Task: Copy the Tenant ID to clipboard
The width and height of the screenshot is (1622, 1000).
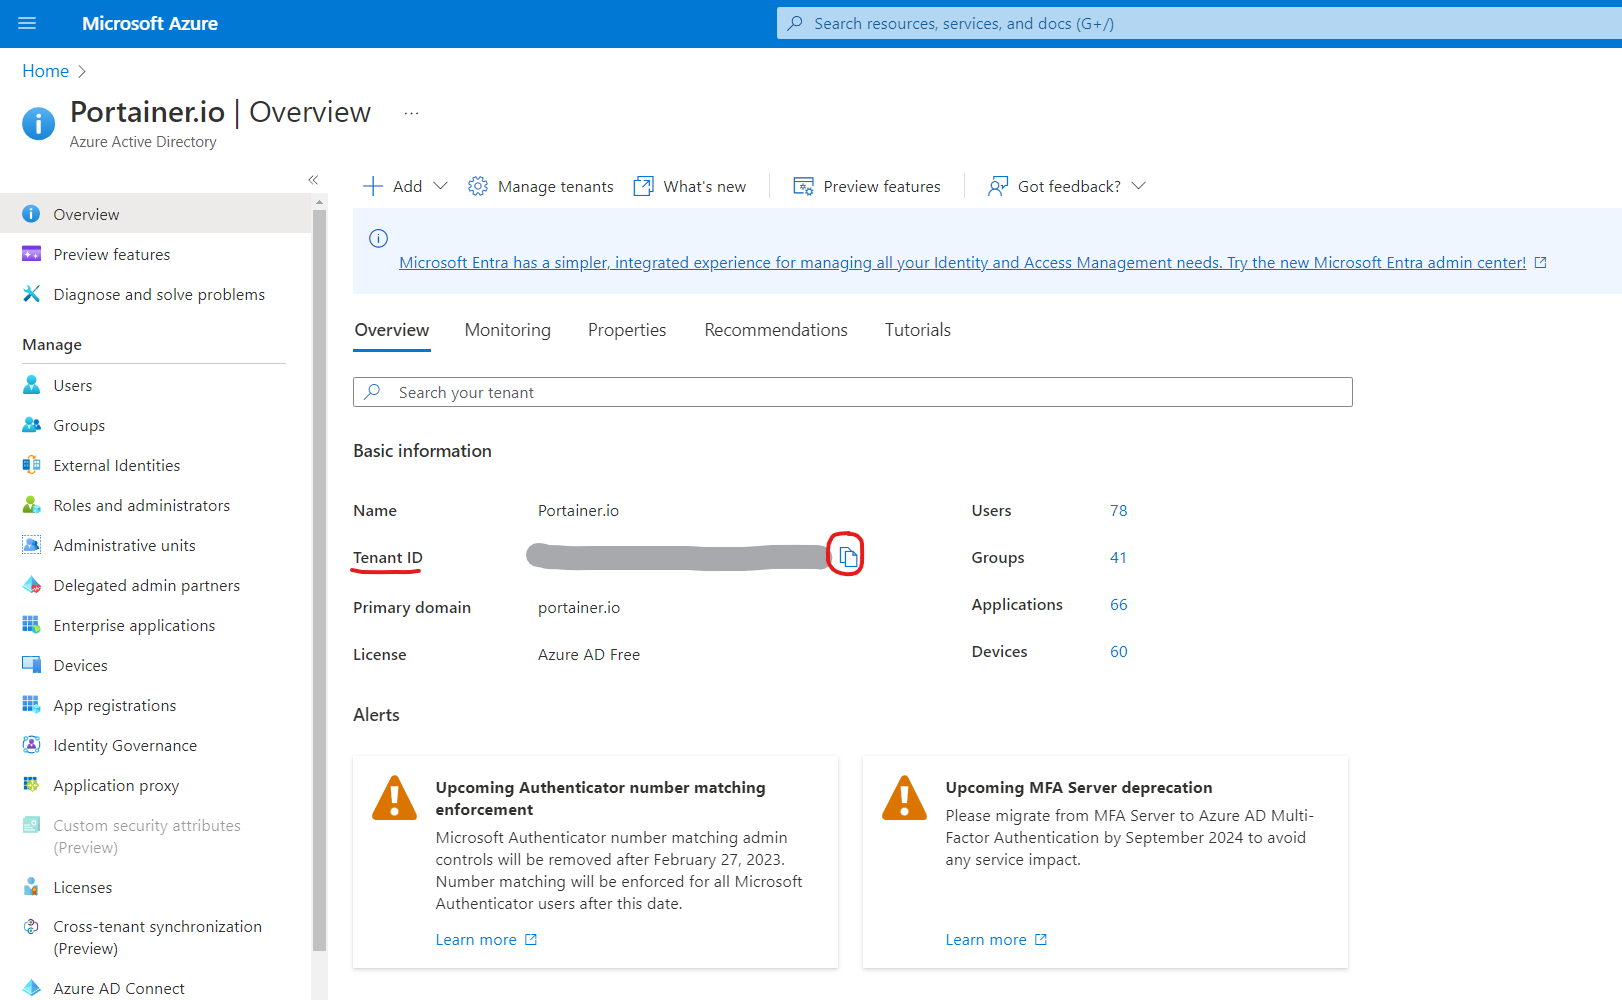Action: point(848,557)
